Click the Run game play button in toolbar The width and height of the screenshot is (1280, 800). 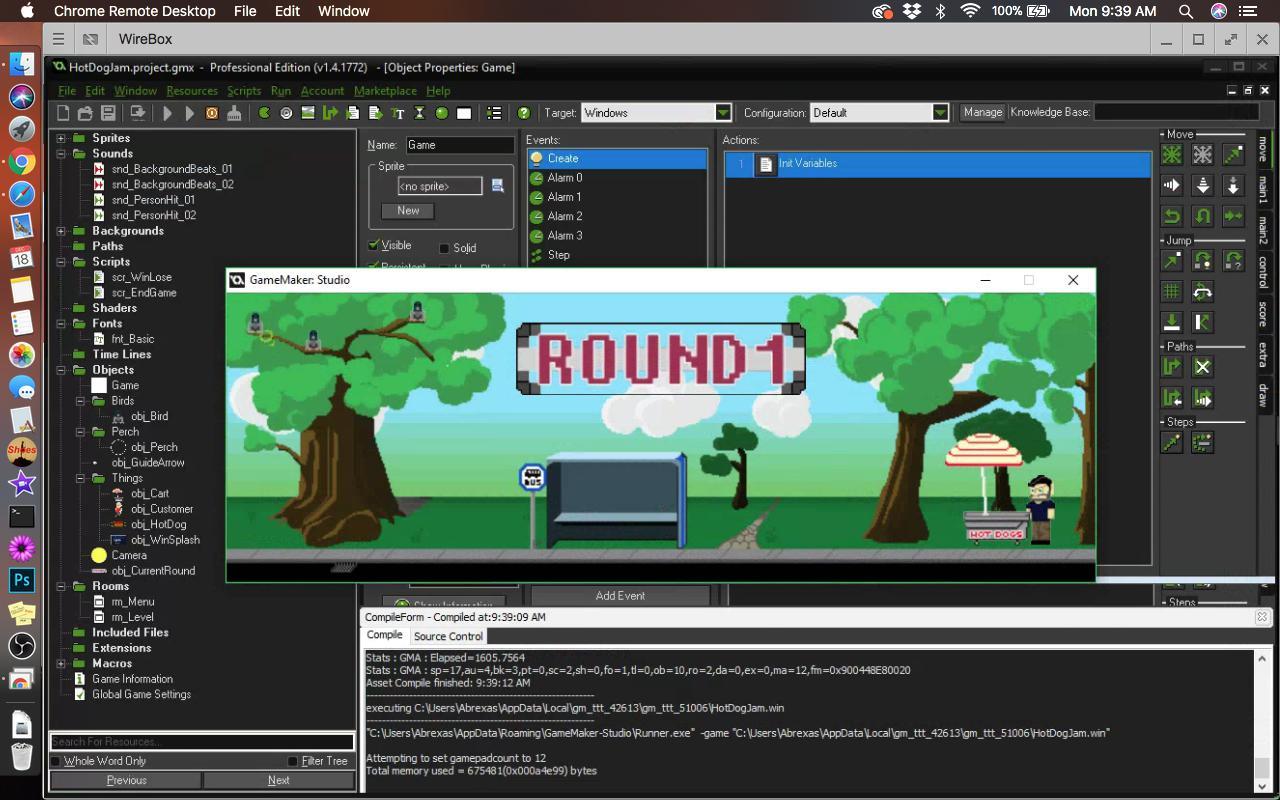(x=167, y=113)
